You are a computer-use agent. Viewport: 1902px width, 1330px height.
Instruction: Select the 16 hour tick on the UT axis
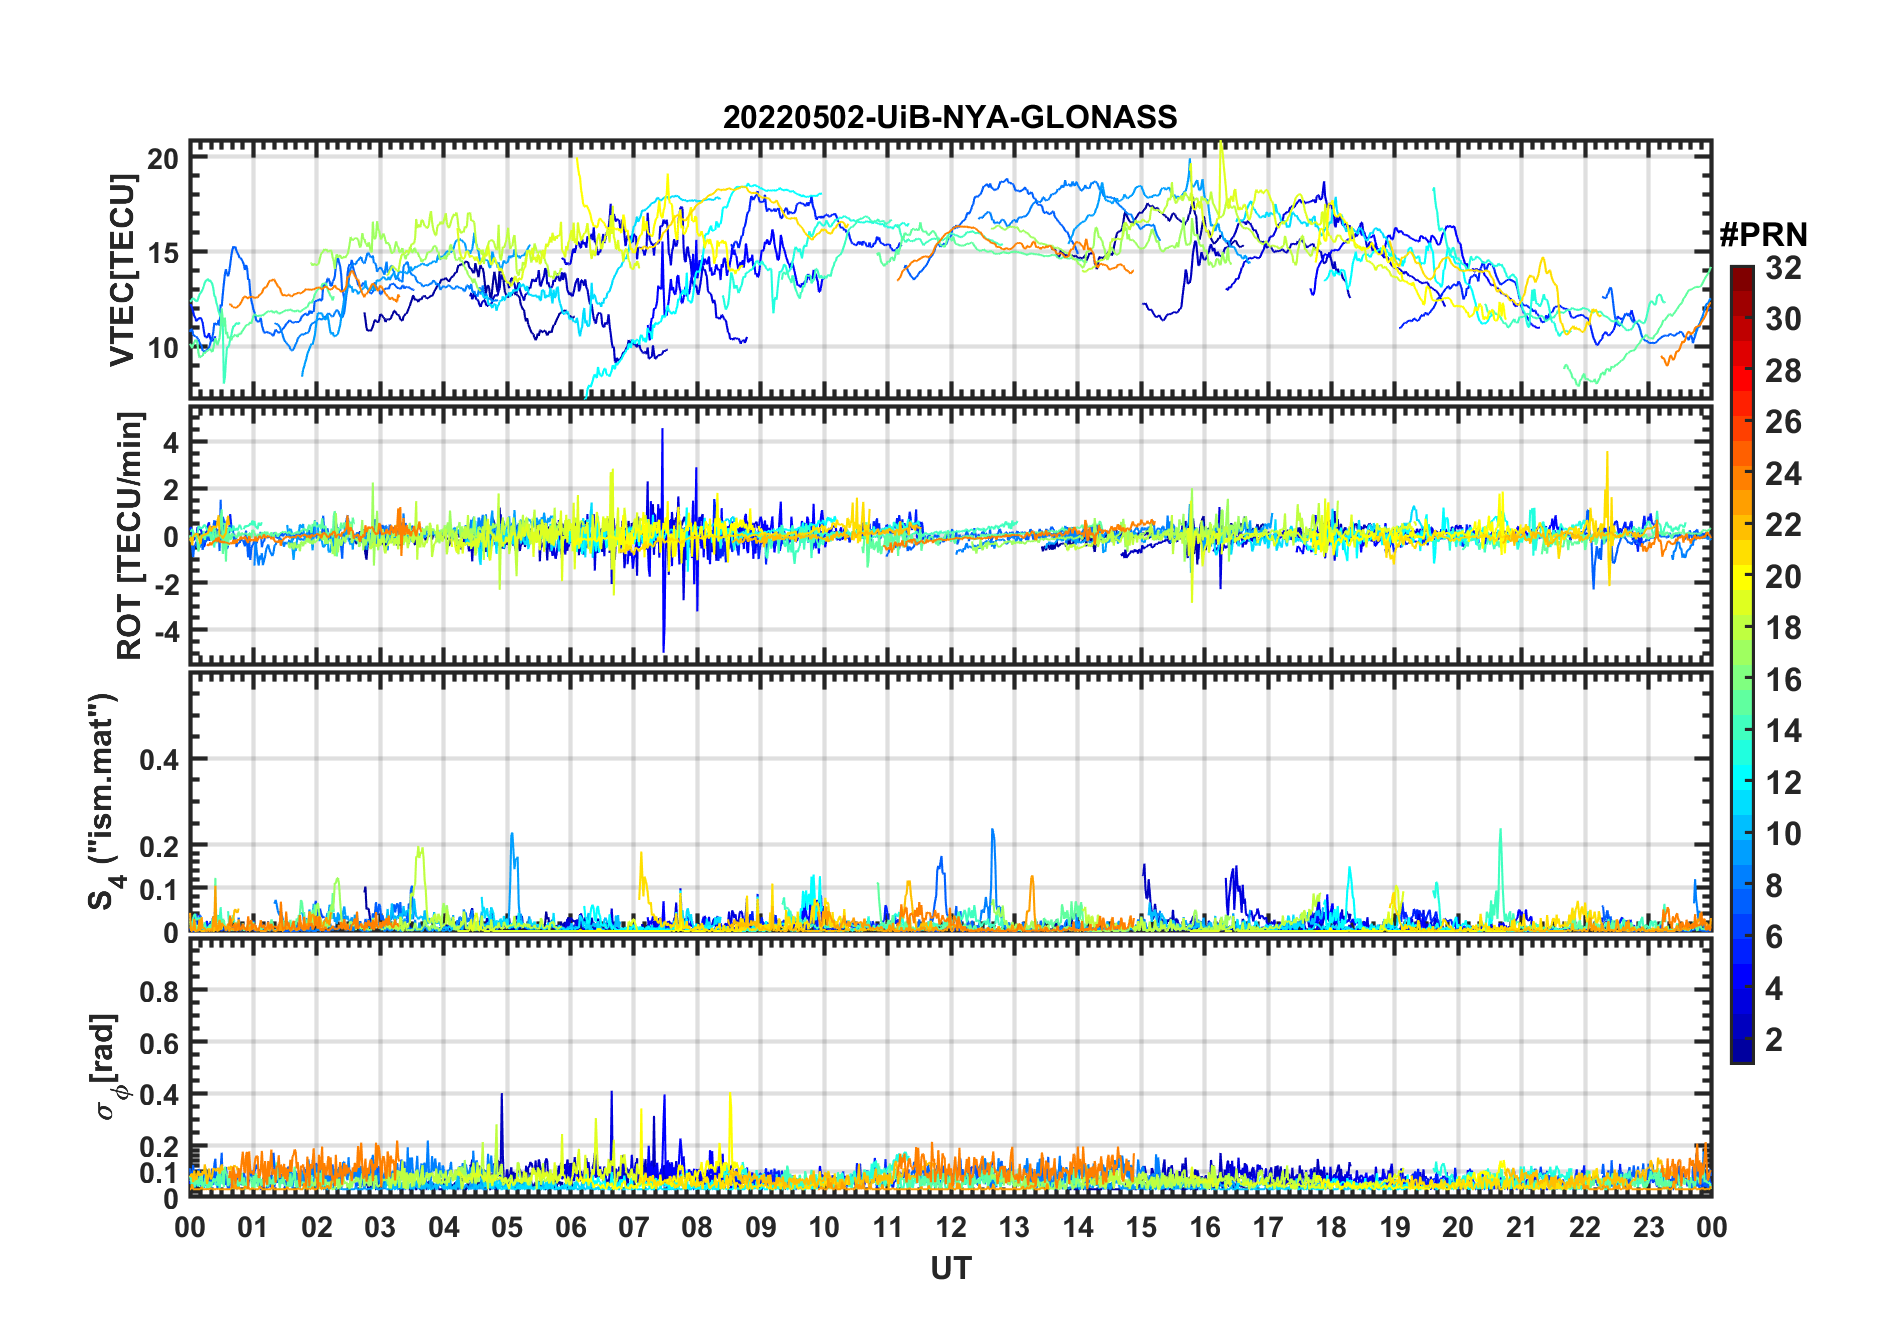tap(1205, 1227)
